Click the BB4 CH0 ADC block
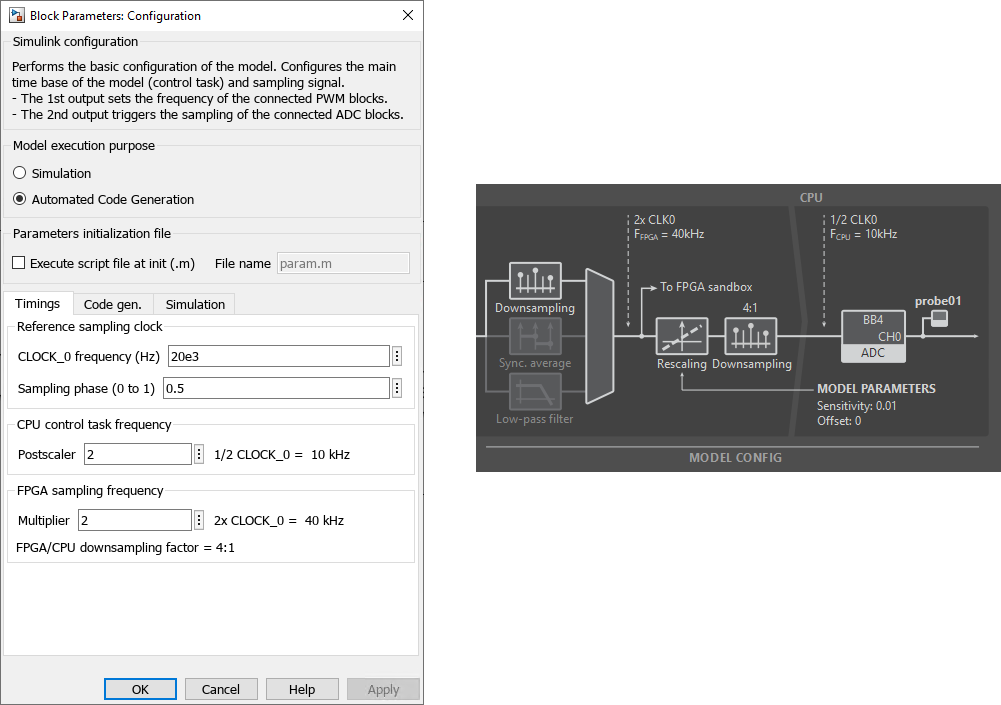Screen dimensions: 1001x705 pos(873,336)
